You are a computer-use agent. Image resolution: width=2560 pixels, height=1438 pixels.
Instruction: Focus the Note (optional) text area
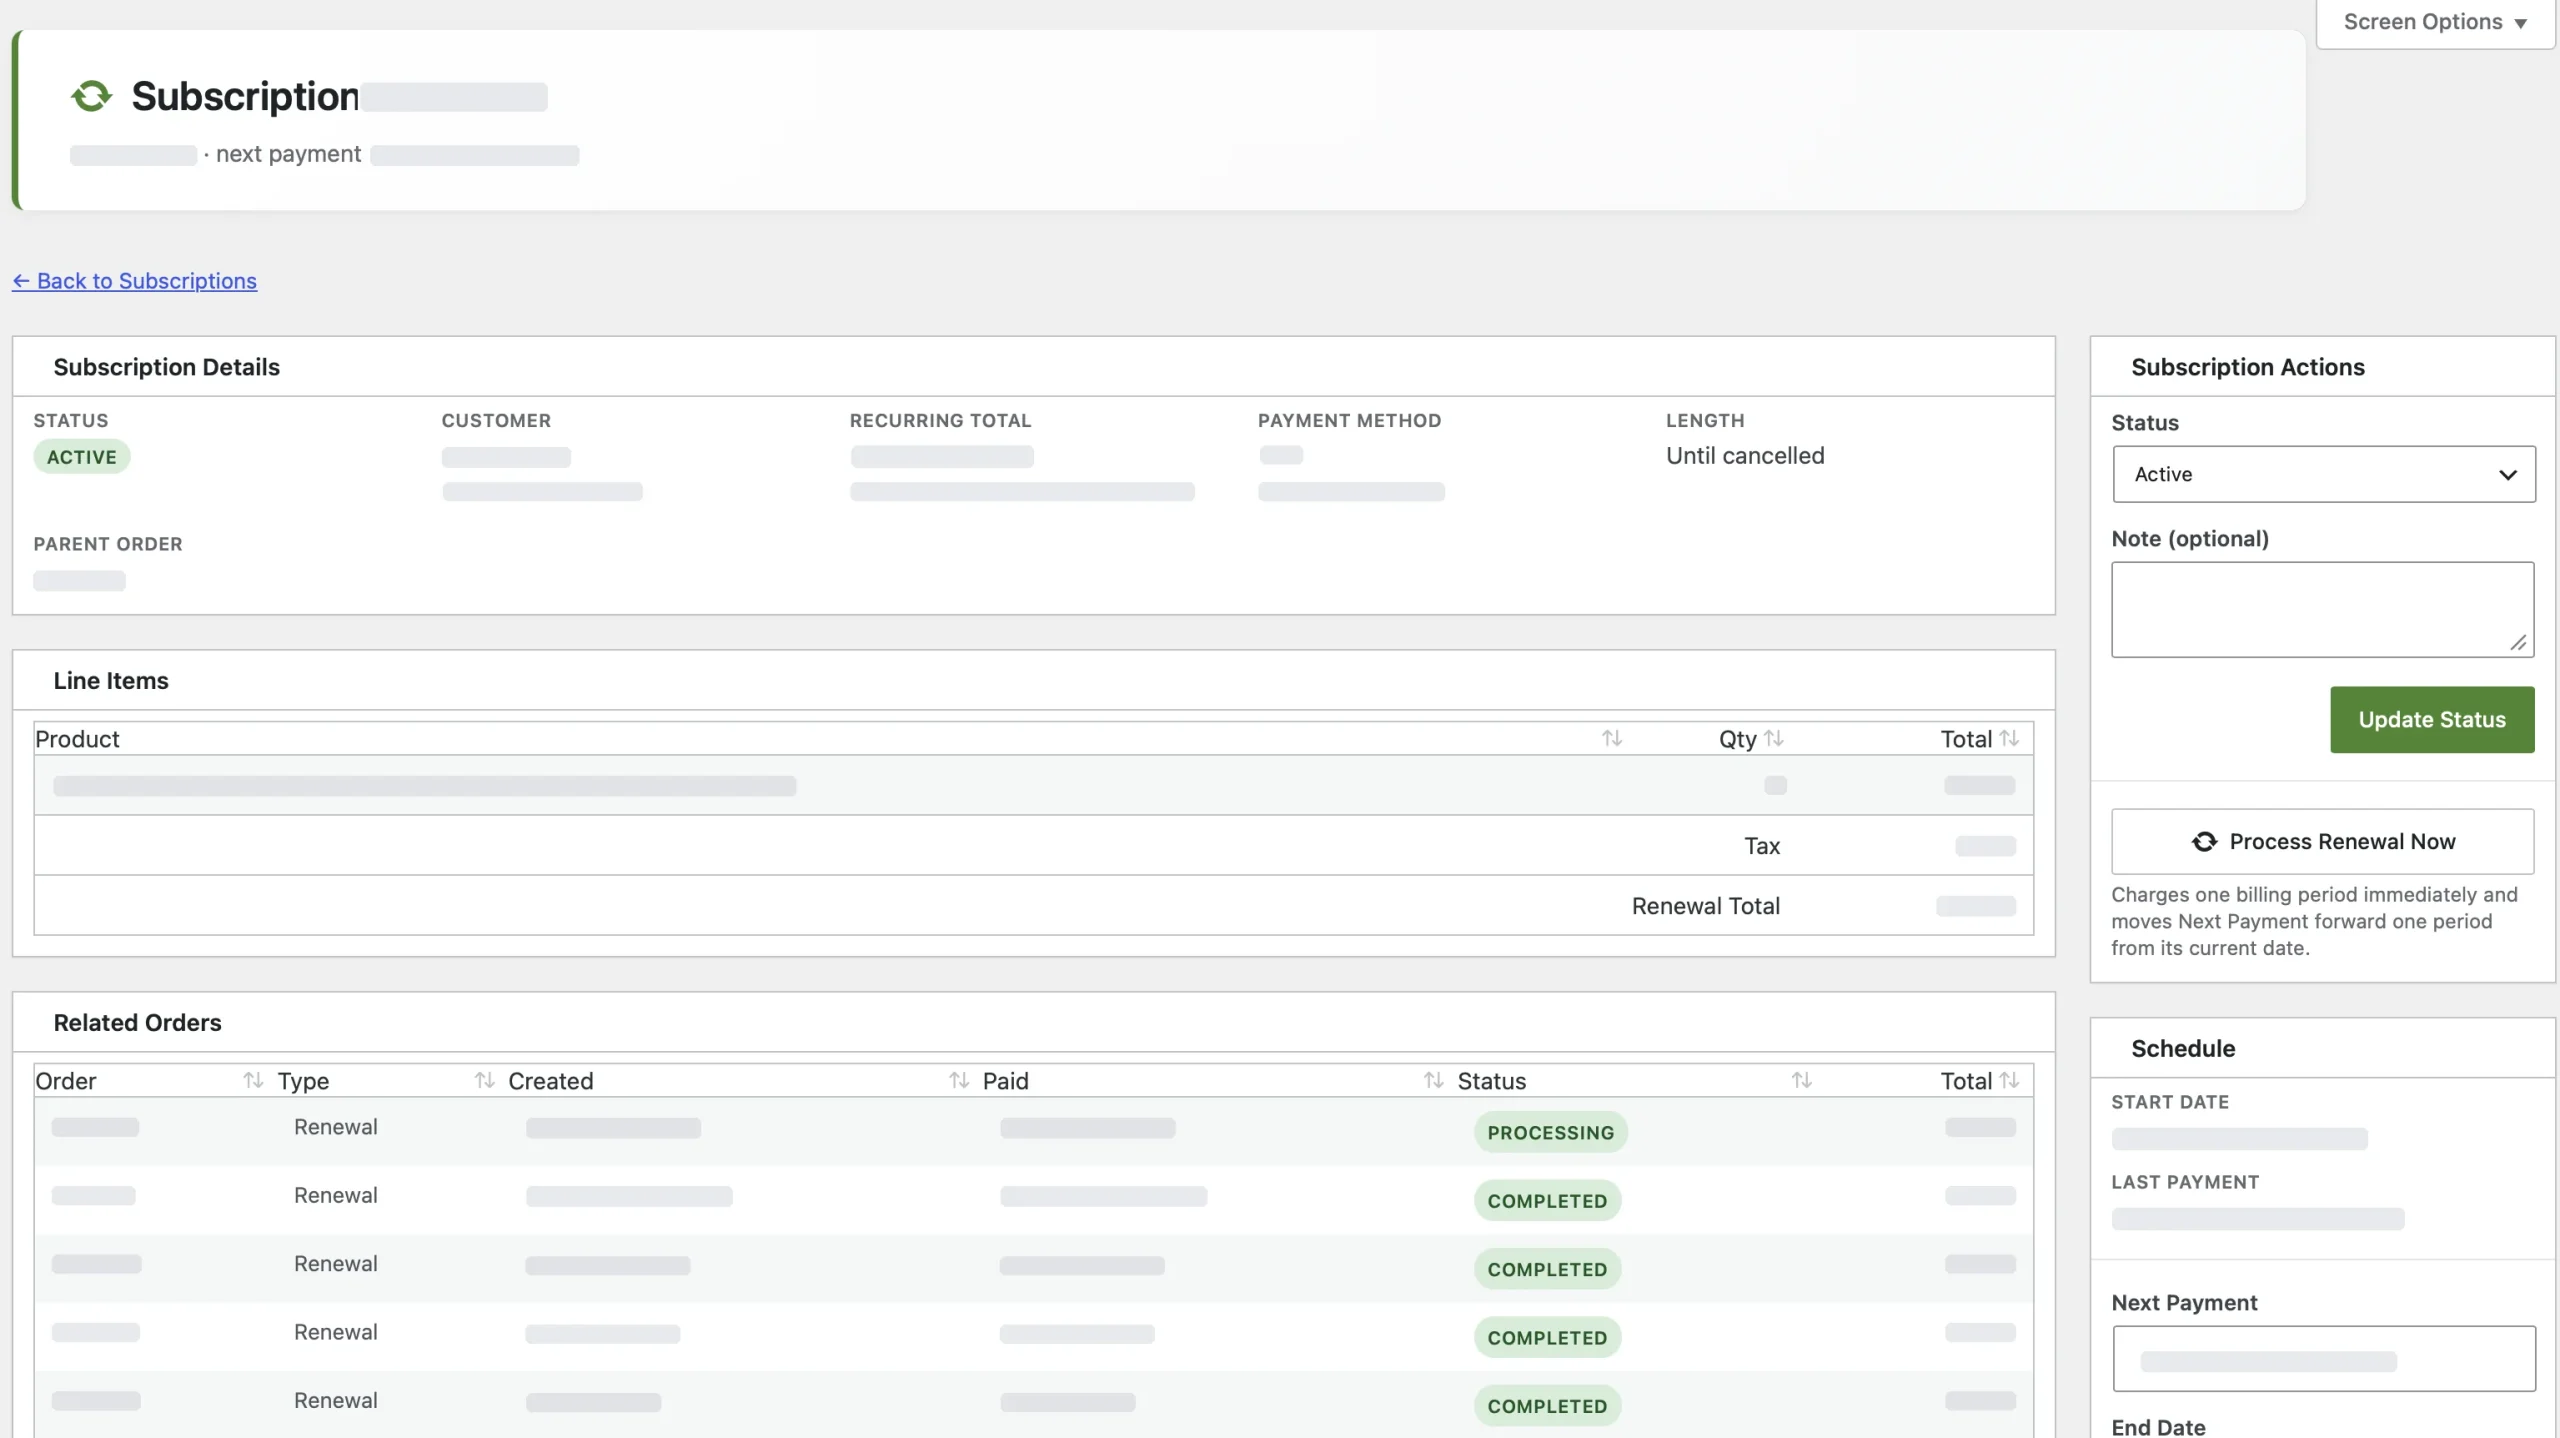click(x=2322, y=609)
